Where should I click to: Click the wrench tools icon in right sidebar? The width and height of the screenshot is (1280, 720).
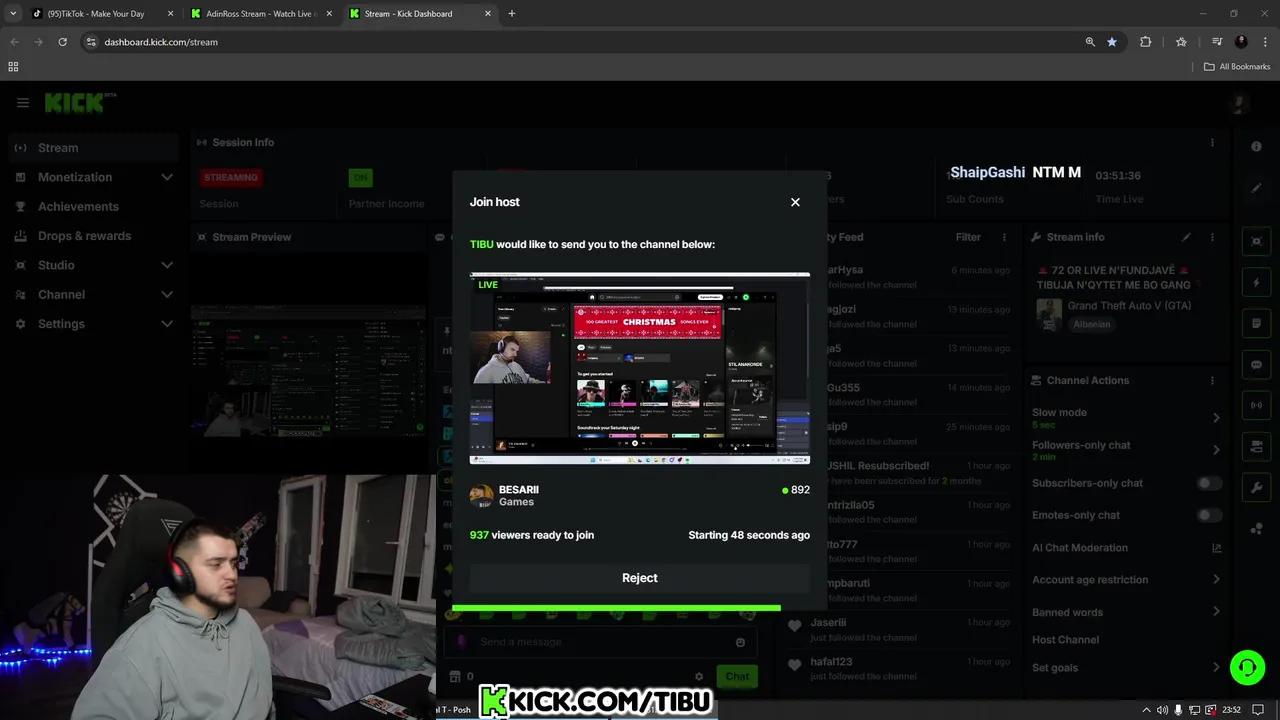(1256, 487)
